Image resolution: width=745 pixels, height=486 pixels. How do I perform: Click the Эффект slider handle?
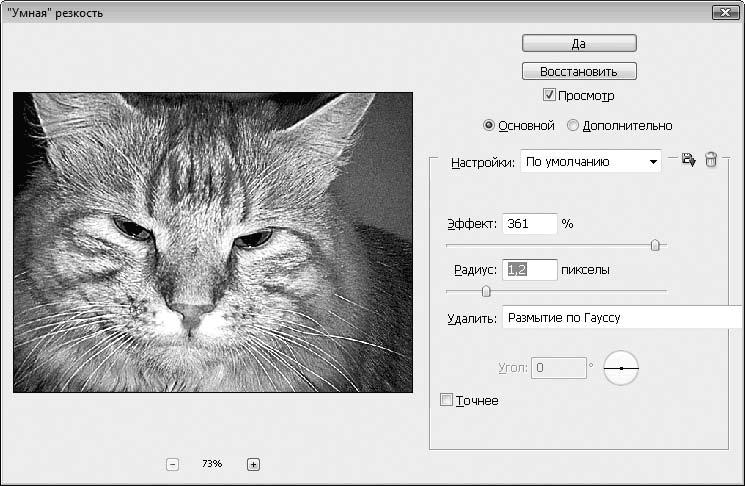coord(655,245)
